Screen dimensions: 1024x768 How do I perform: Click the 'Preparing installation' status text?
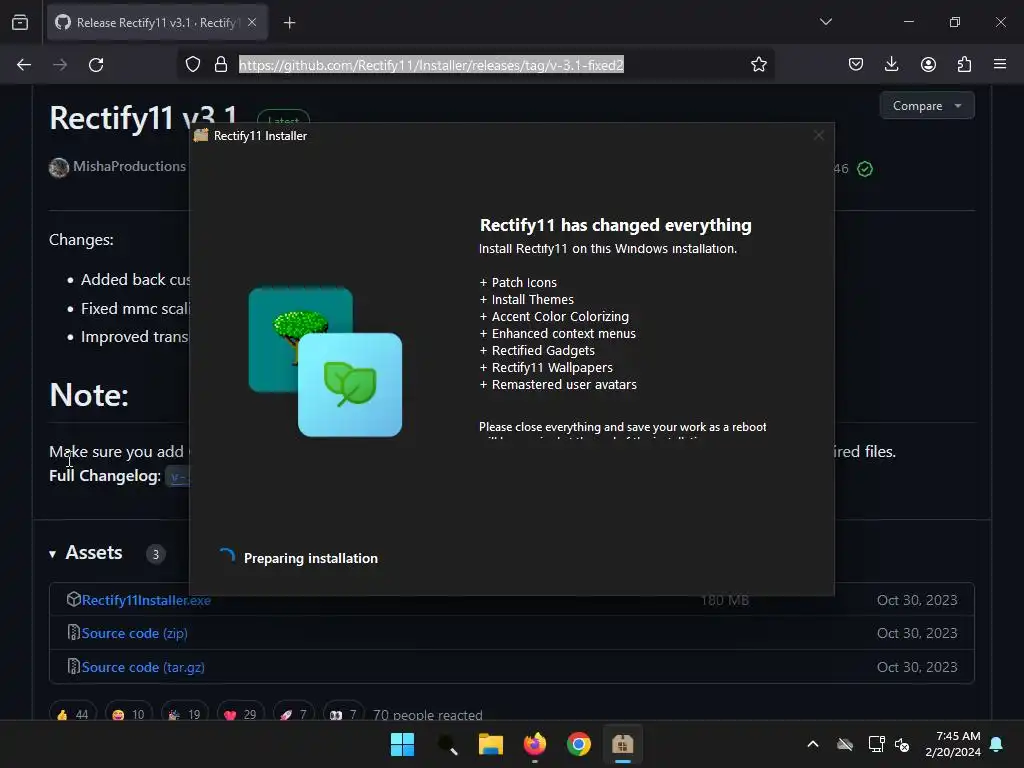[x=311, y=558]
